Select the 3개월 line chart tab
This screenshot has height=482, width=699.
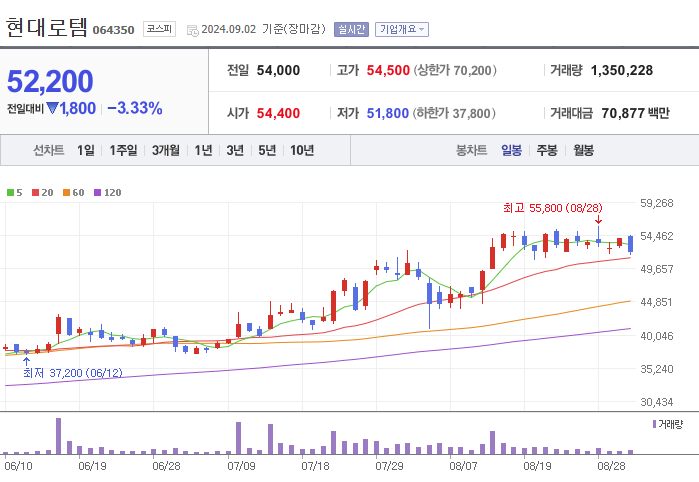[165, 150]
